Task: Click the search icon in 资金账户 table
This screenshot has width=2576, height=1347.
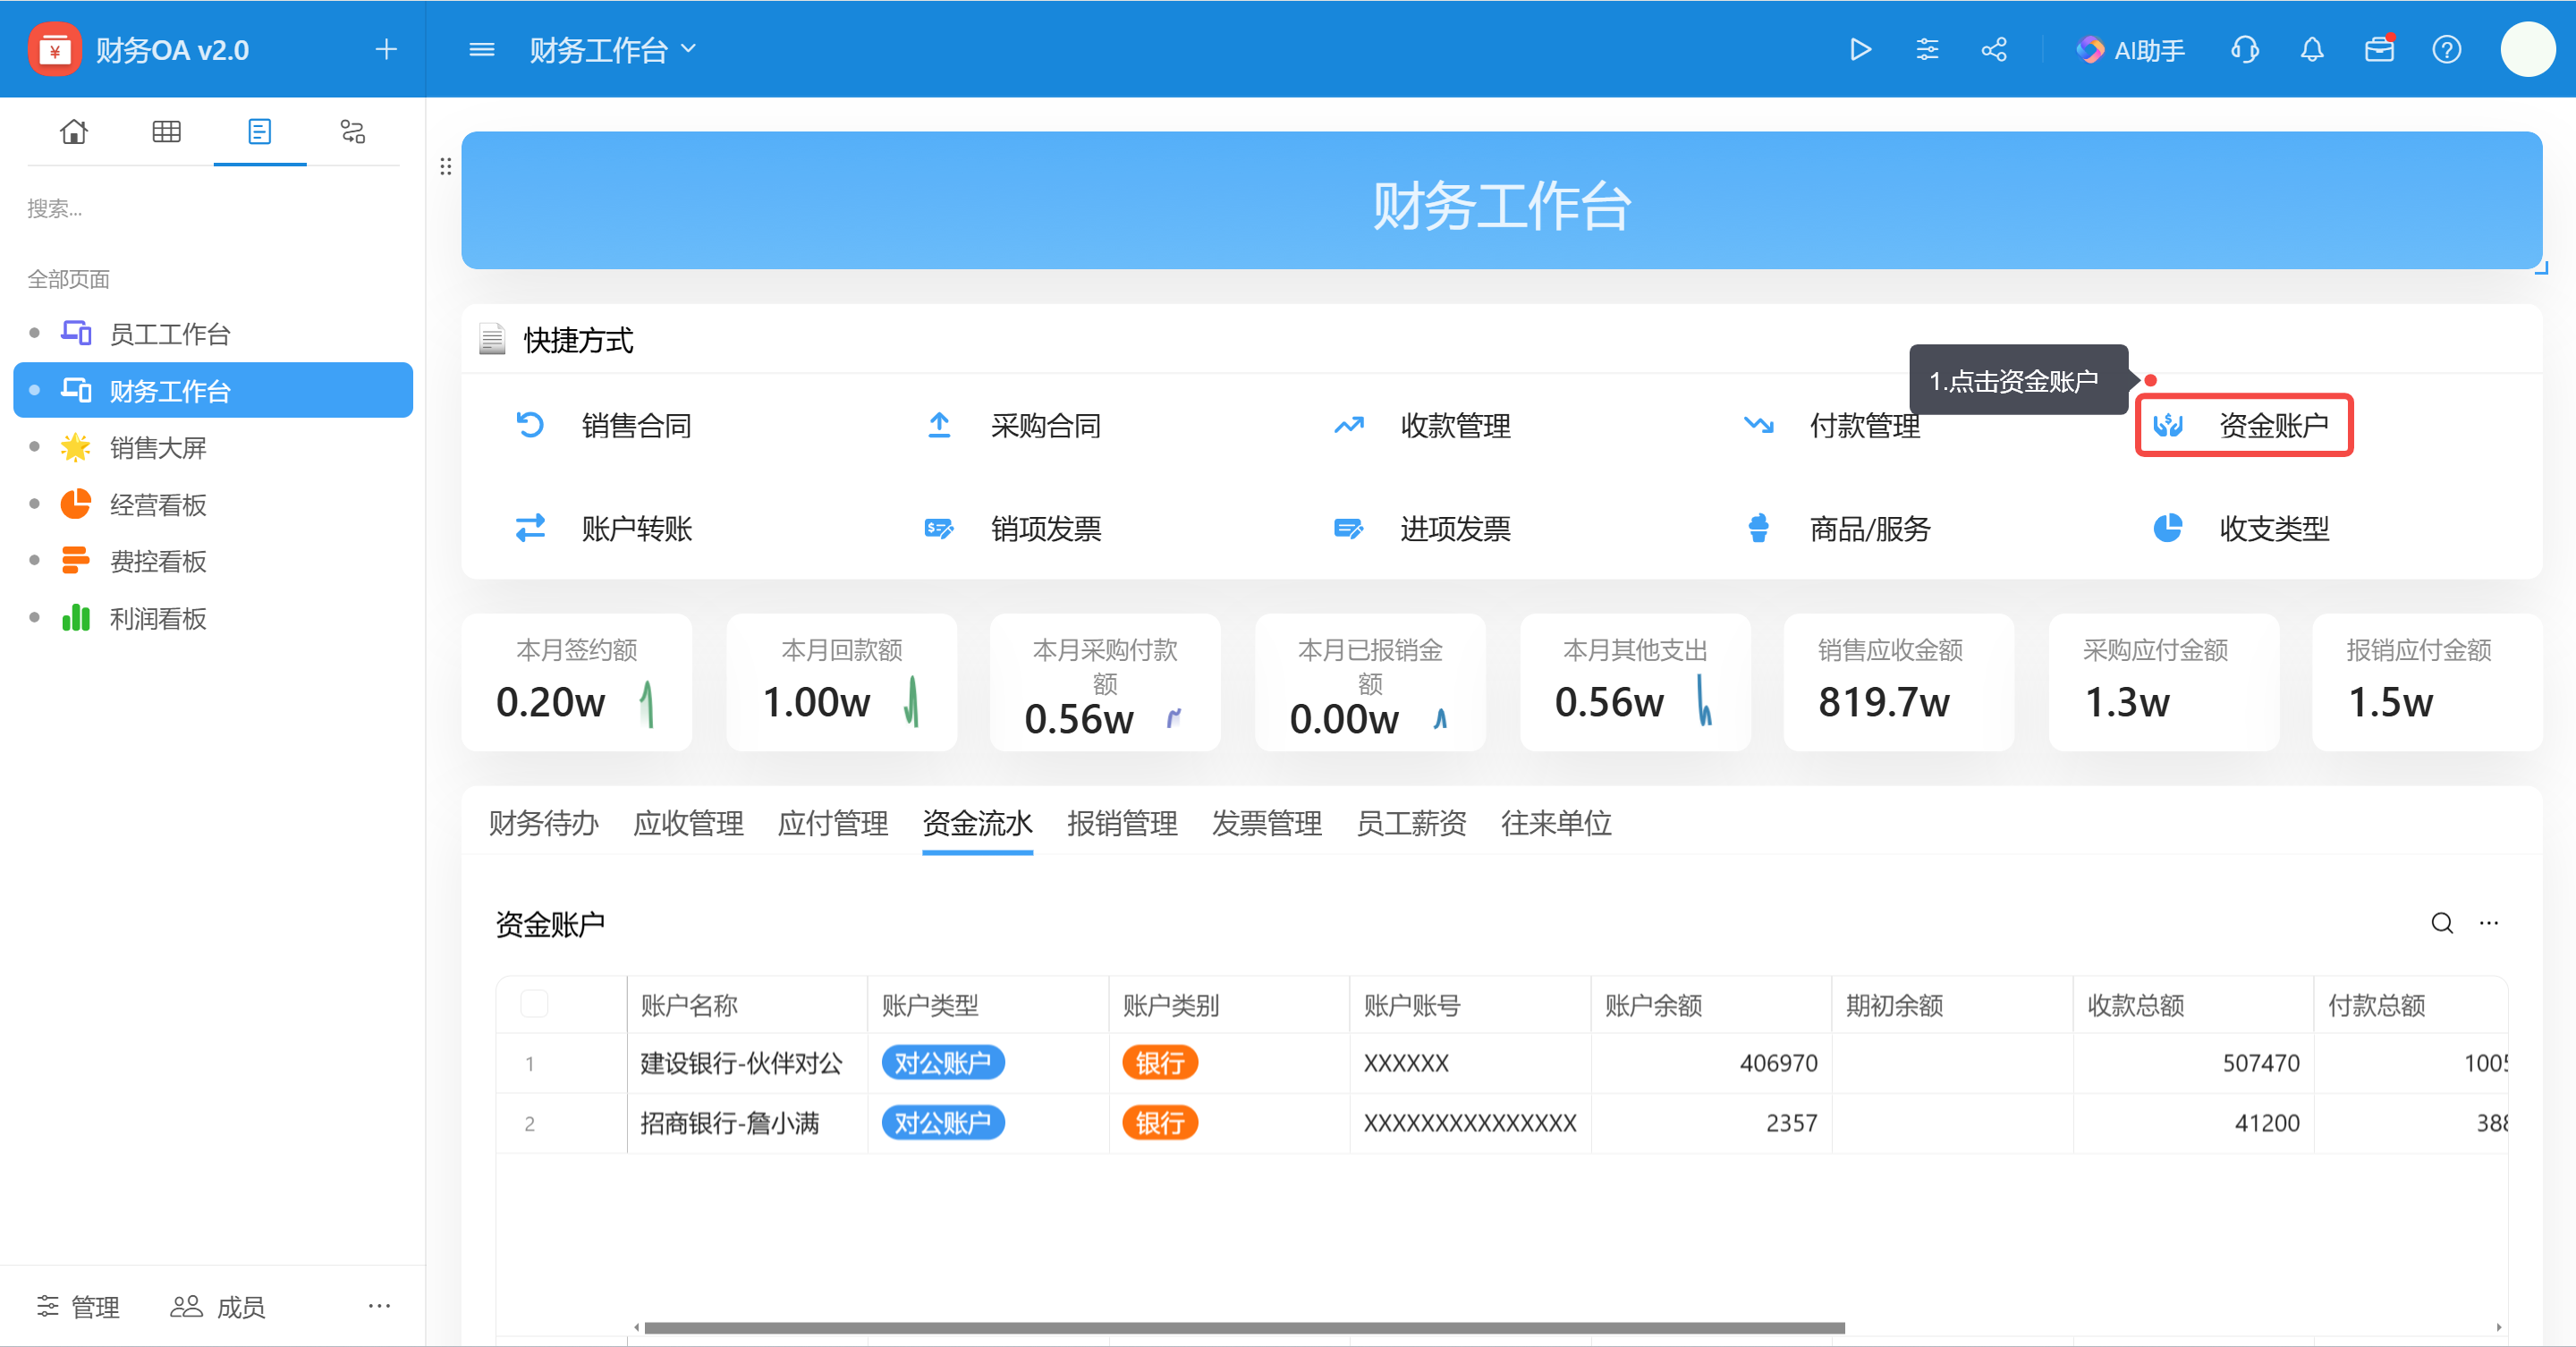Action: click(2441, 922)
